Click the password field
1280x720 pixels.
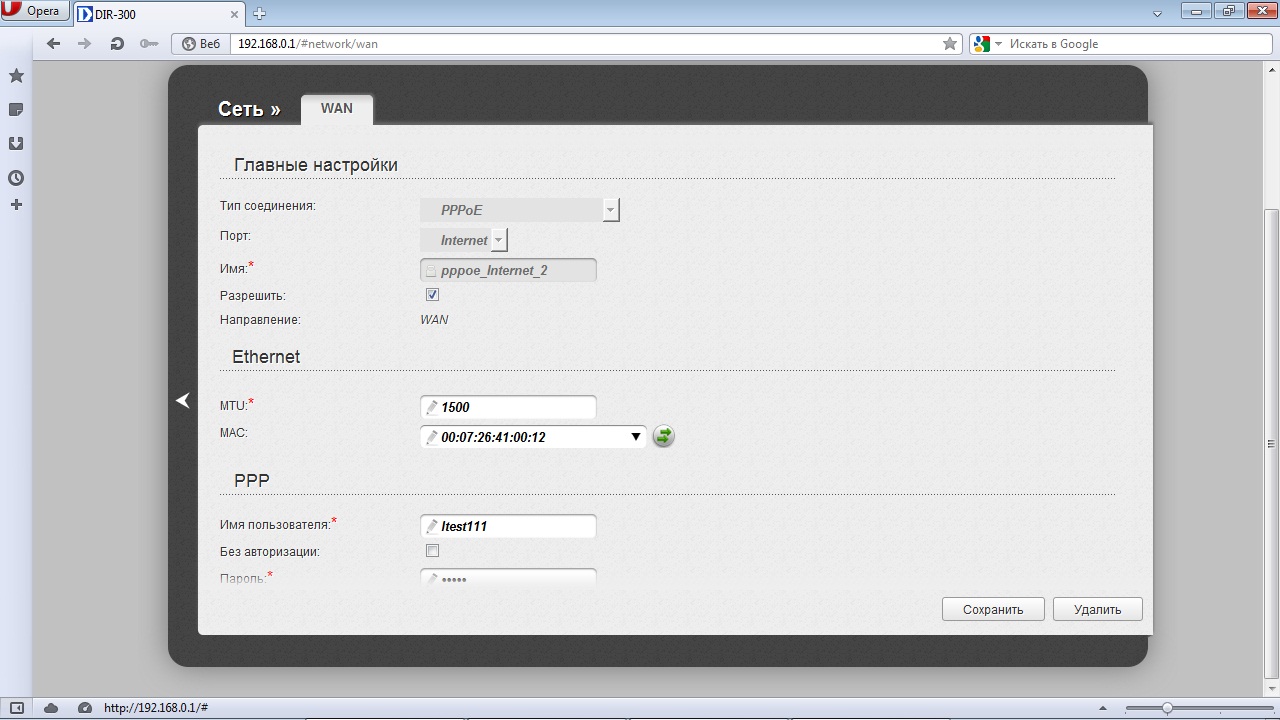click(x=509, y=577)
